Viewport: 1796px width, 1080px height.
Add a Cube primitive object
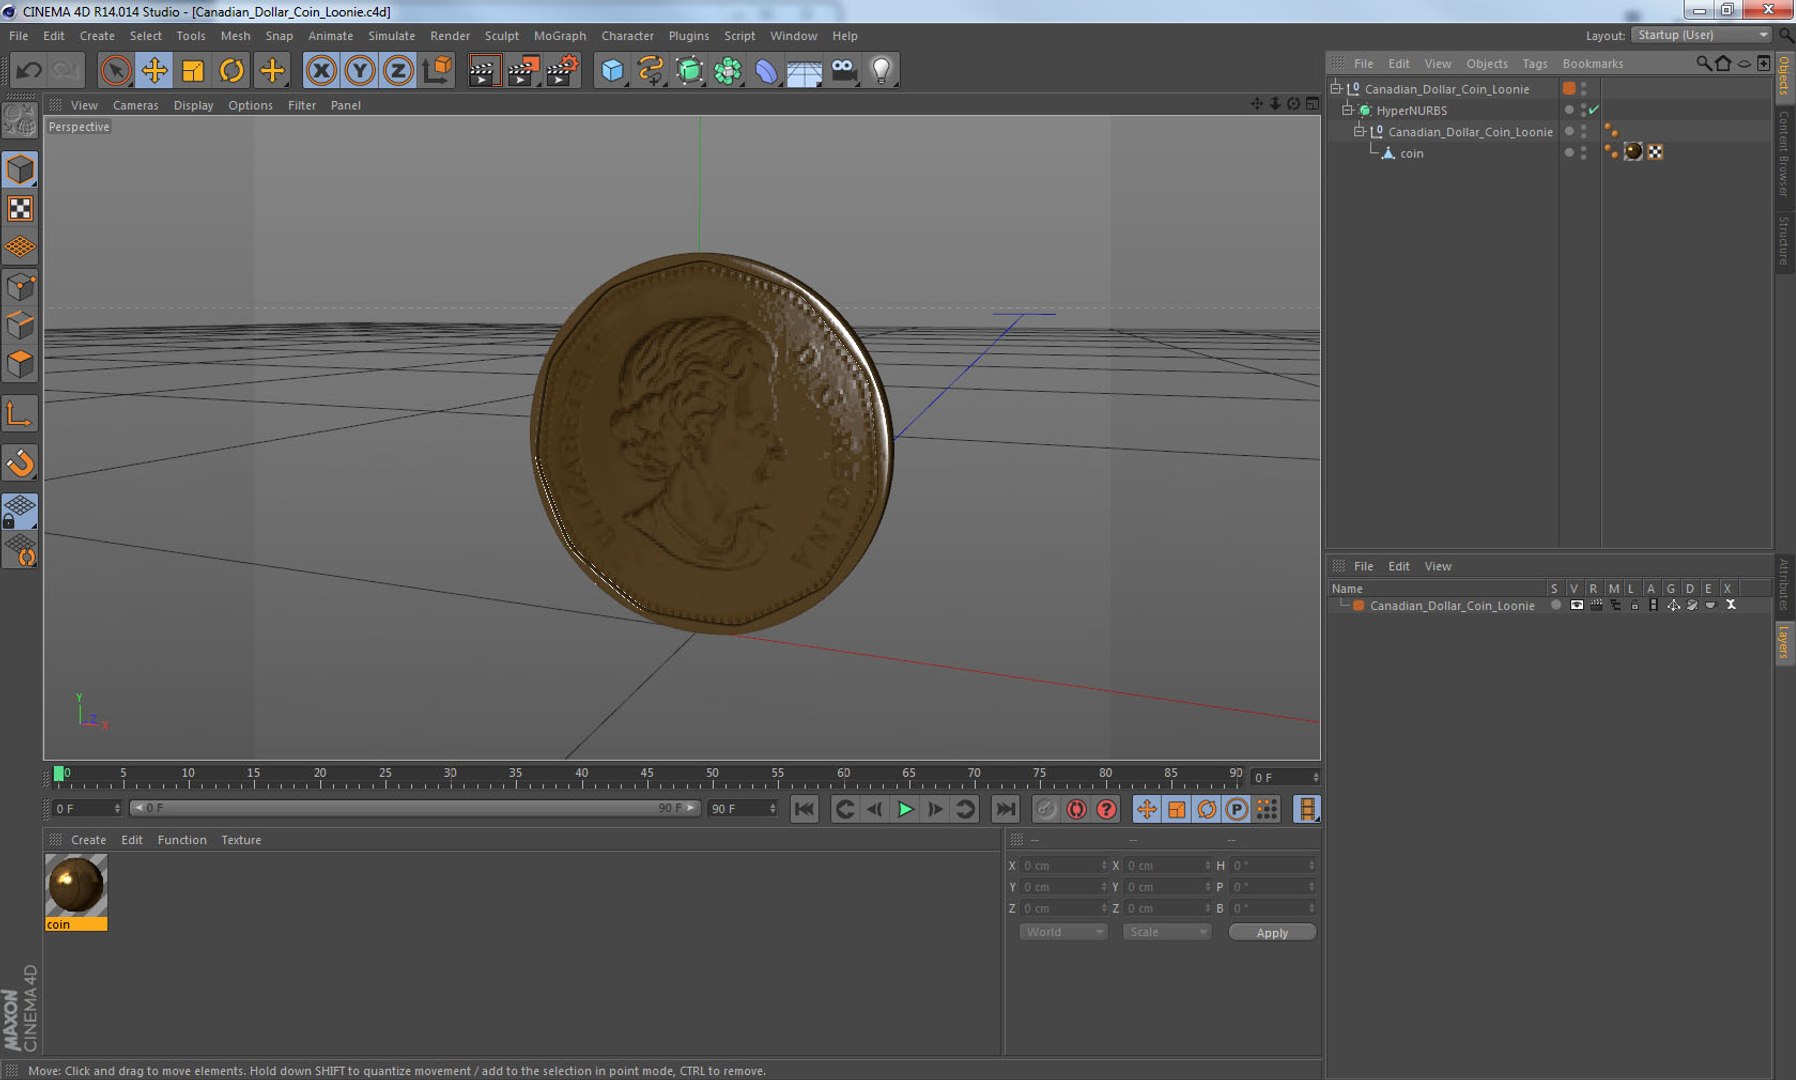tap(612, 70)
